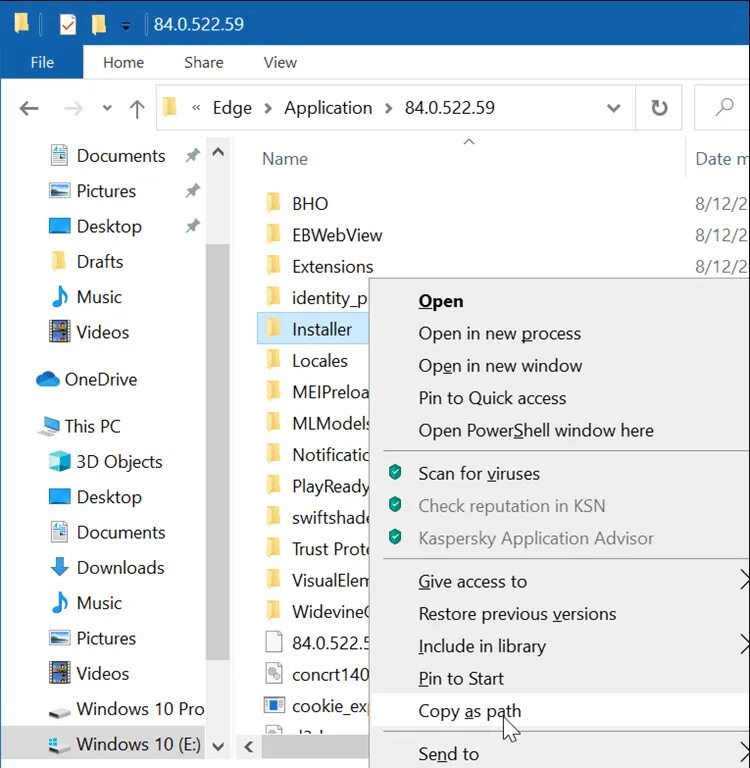The height and width of the screenshot is (768, 750).
Task: Click the search box magnifier
Action: (x=724, y=107)
